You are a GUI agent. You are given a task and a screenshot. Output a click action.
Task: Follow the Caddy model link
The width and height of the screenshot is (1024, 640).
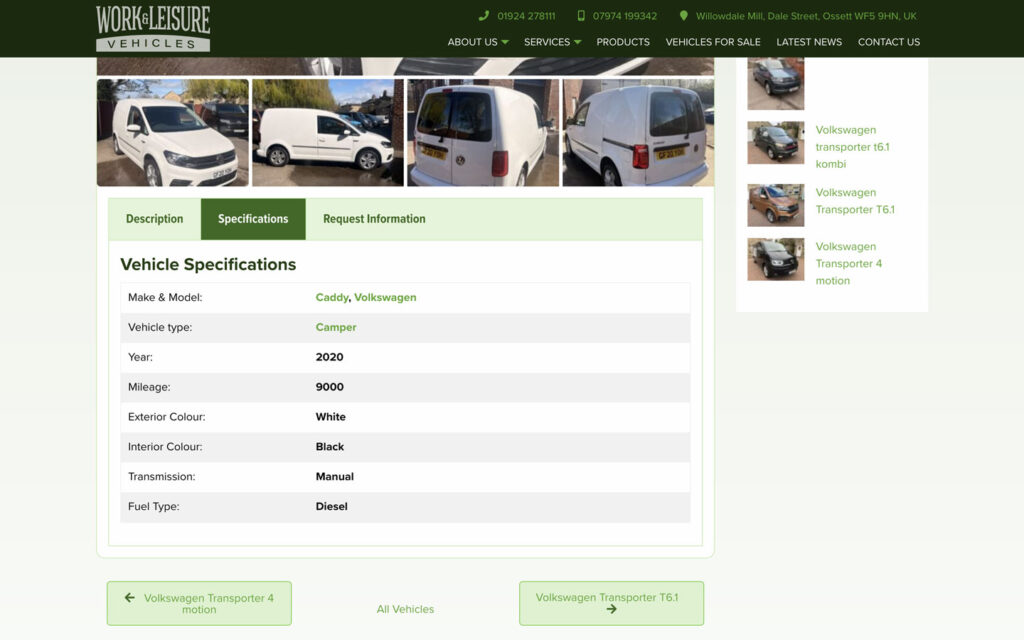click(x=332, y=297)
